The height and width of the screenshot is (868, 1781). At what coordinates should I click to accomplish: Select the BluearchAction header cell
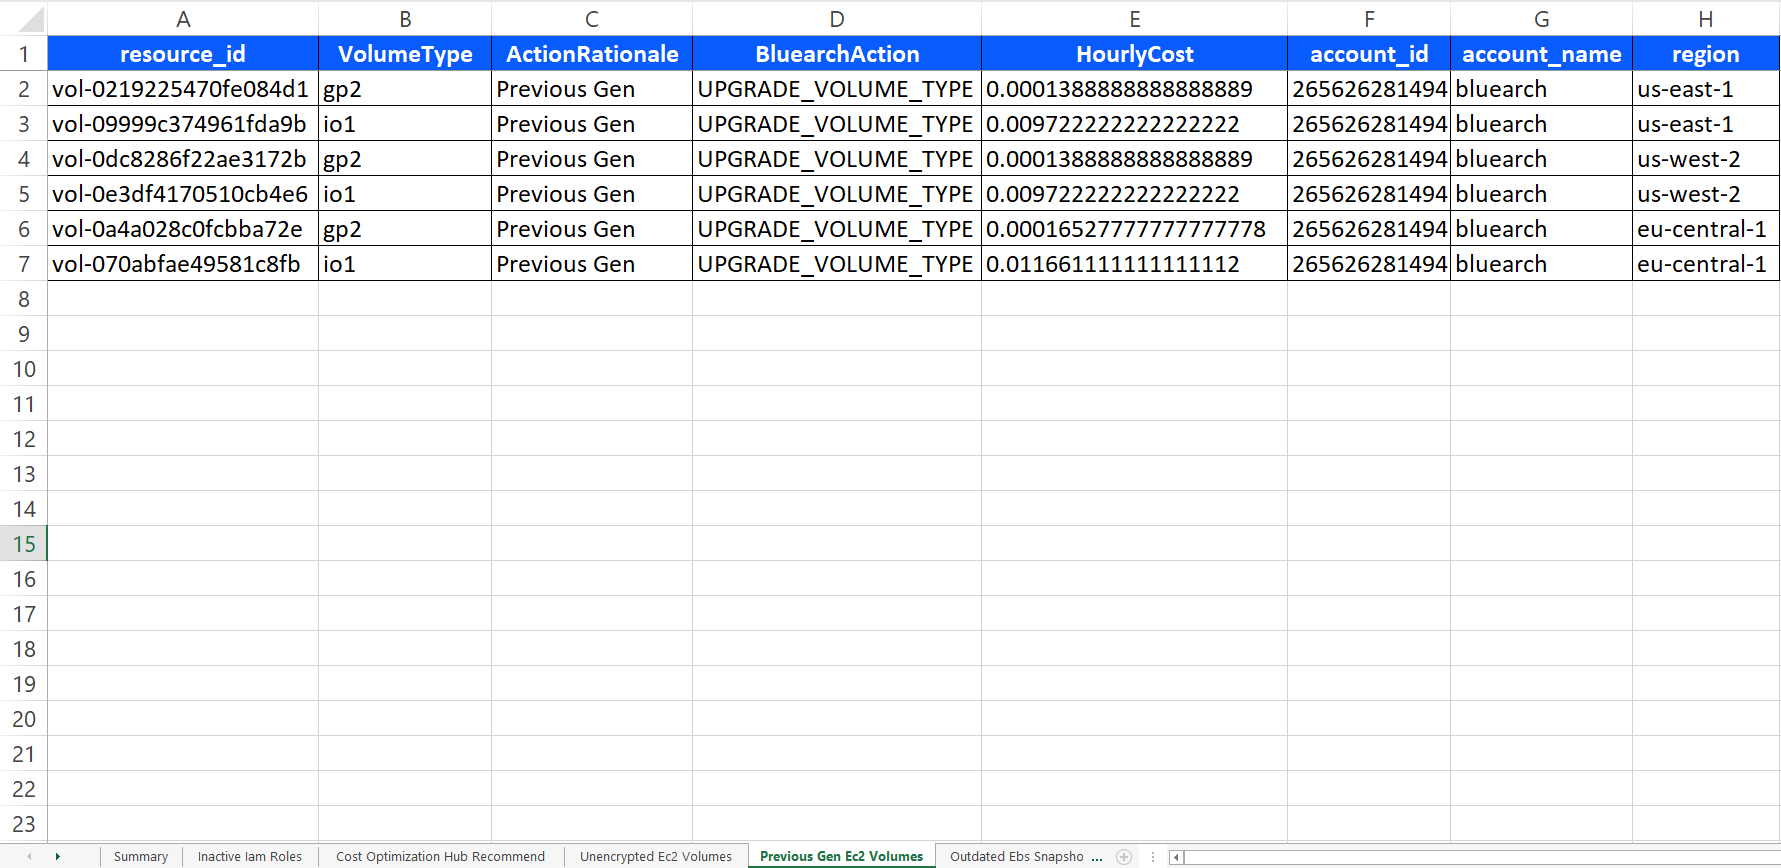click(x=836, y=54)
